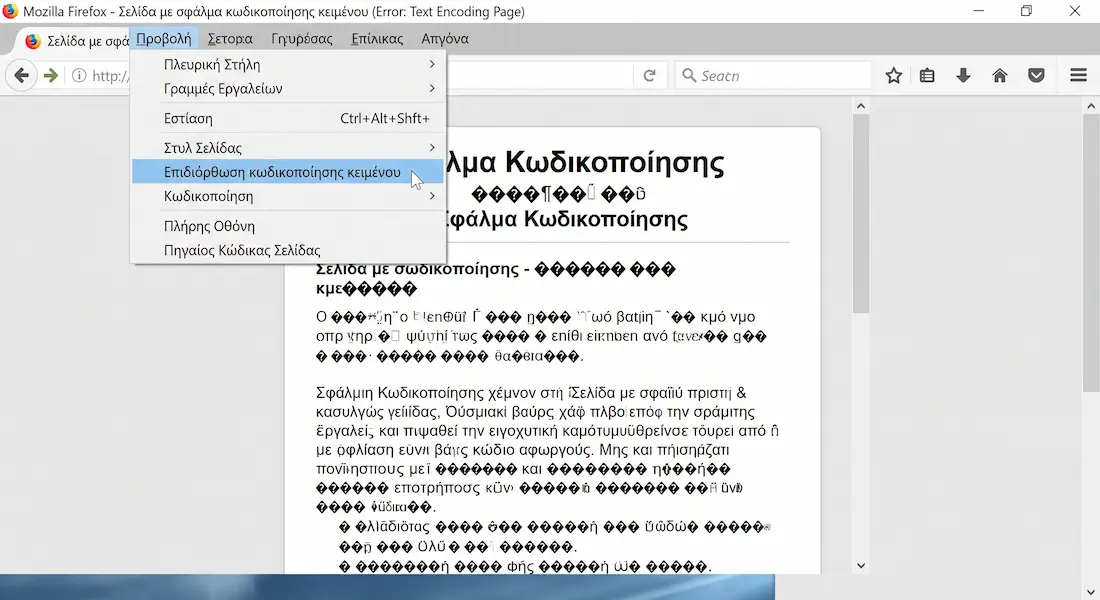Click the back arrow navigation button
Screen dimensions: 1100x600
pyautogui.click(x=22, y=75)
